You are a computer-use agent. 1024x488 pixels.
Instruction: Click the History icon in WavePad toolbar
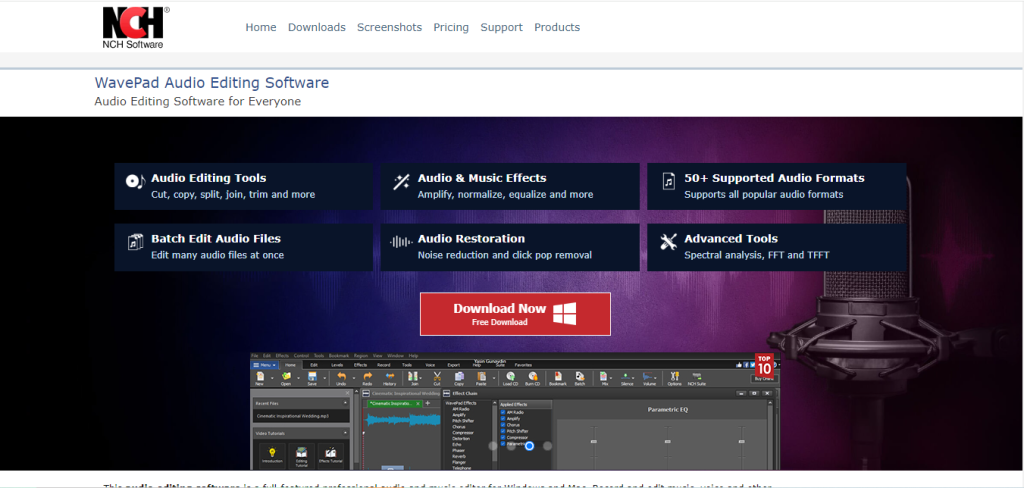[390, 376]
